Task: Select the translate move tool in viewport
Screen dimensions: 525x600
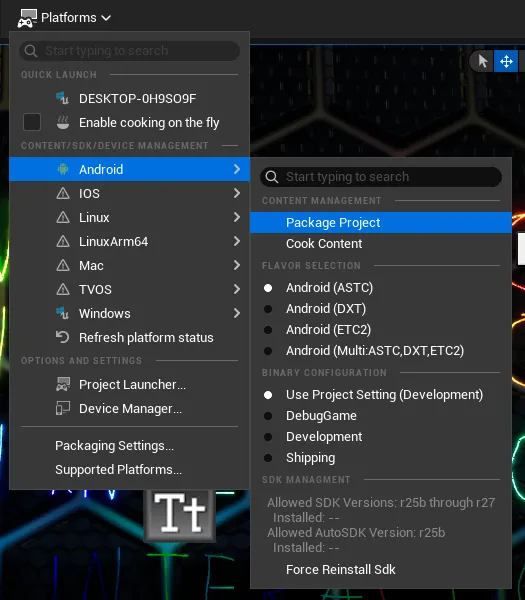Action: (506, 61)
